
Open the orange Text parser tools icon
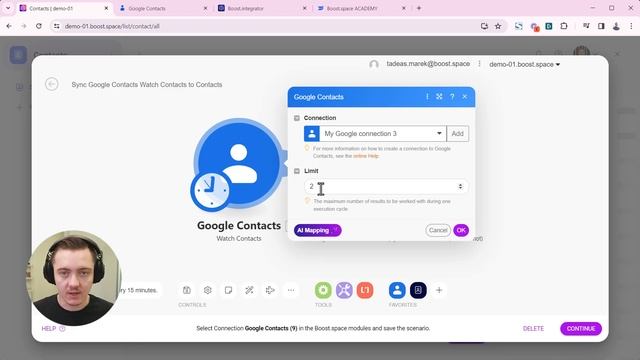coord(365,290)
